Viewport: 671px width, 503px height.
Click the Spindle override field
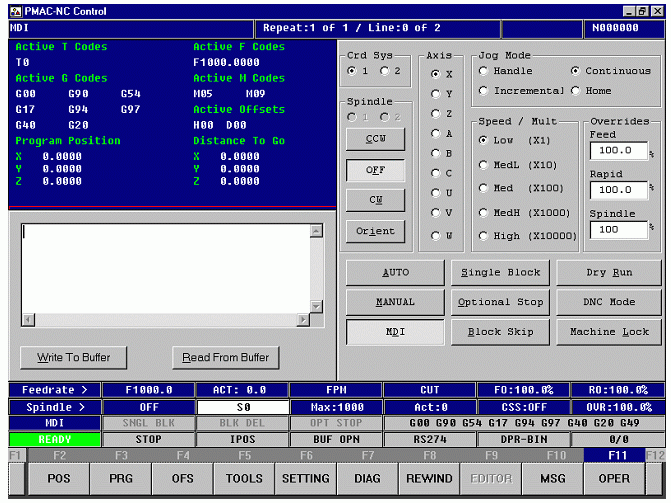619,230
